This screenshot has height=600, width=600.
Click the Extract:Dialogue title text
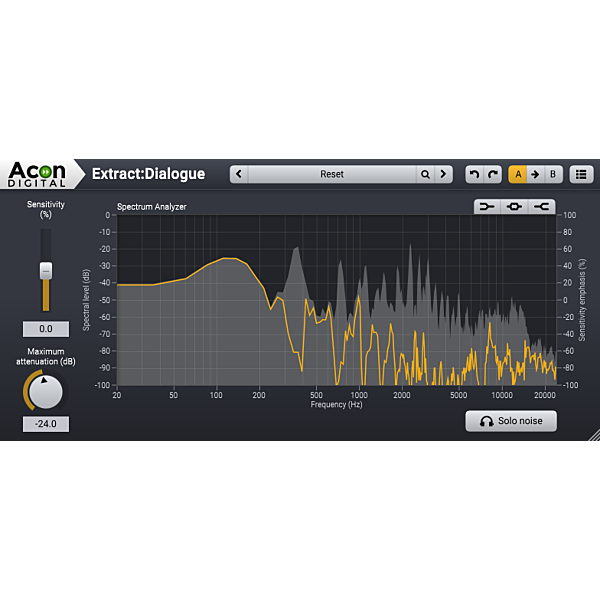coord(148,174)
